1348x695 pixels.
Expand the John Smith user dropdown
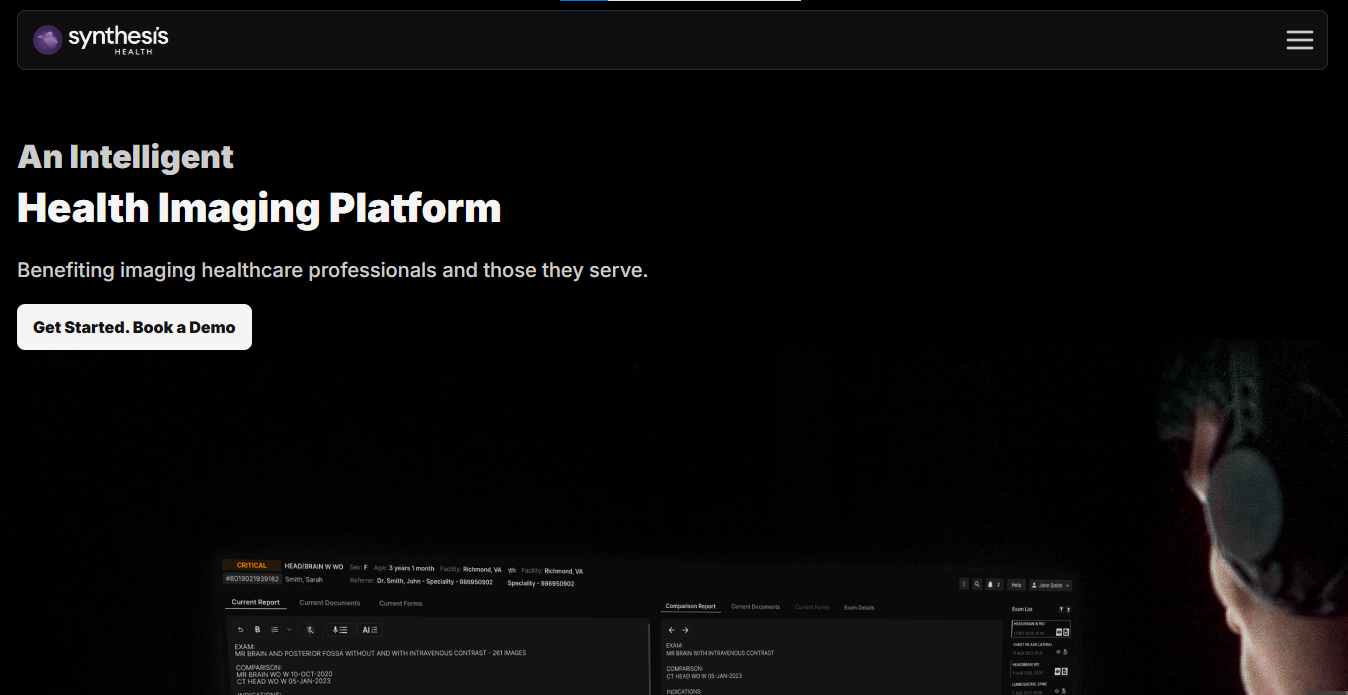point(1051,585)
